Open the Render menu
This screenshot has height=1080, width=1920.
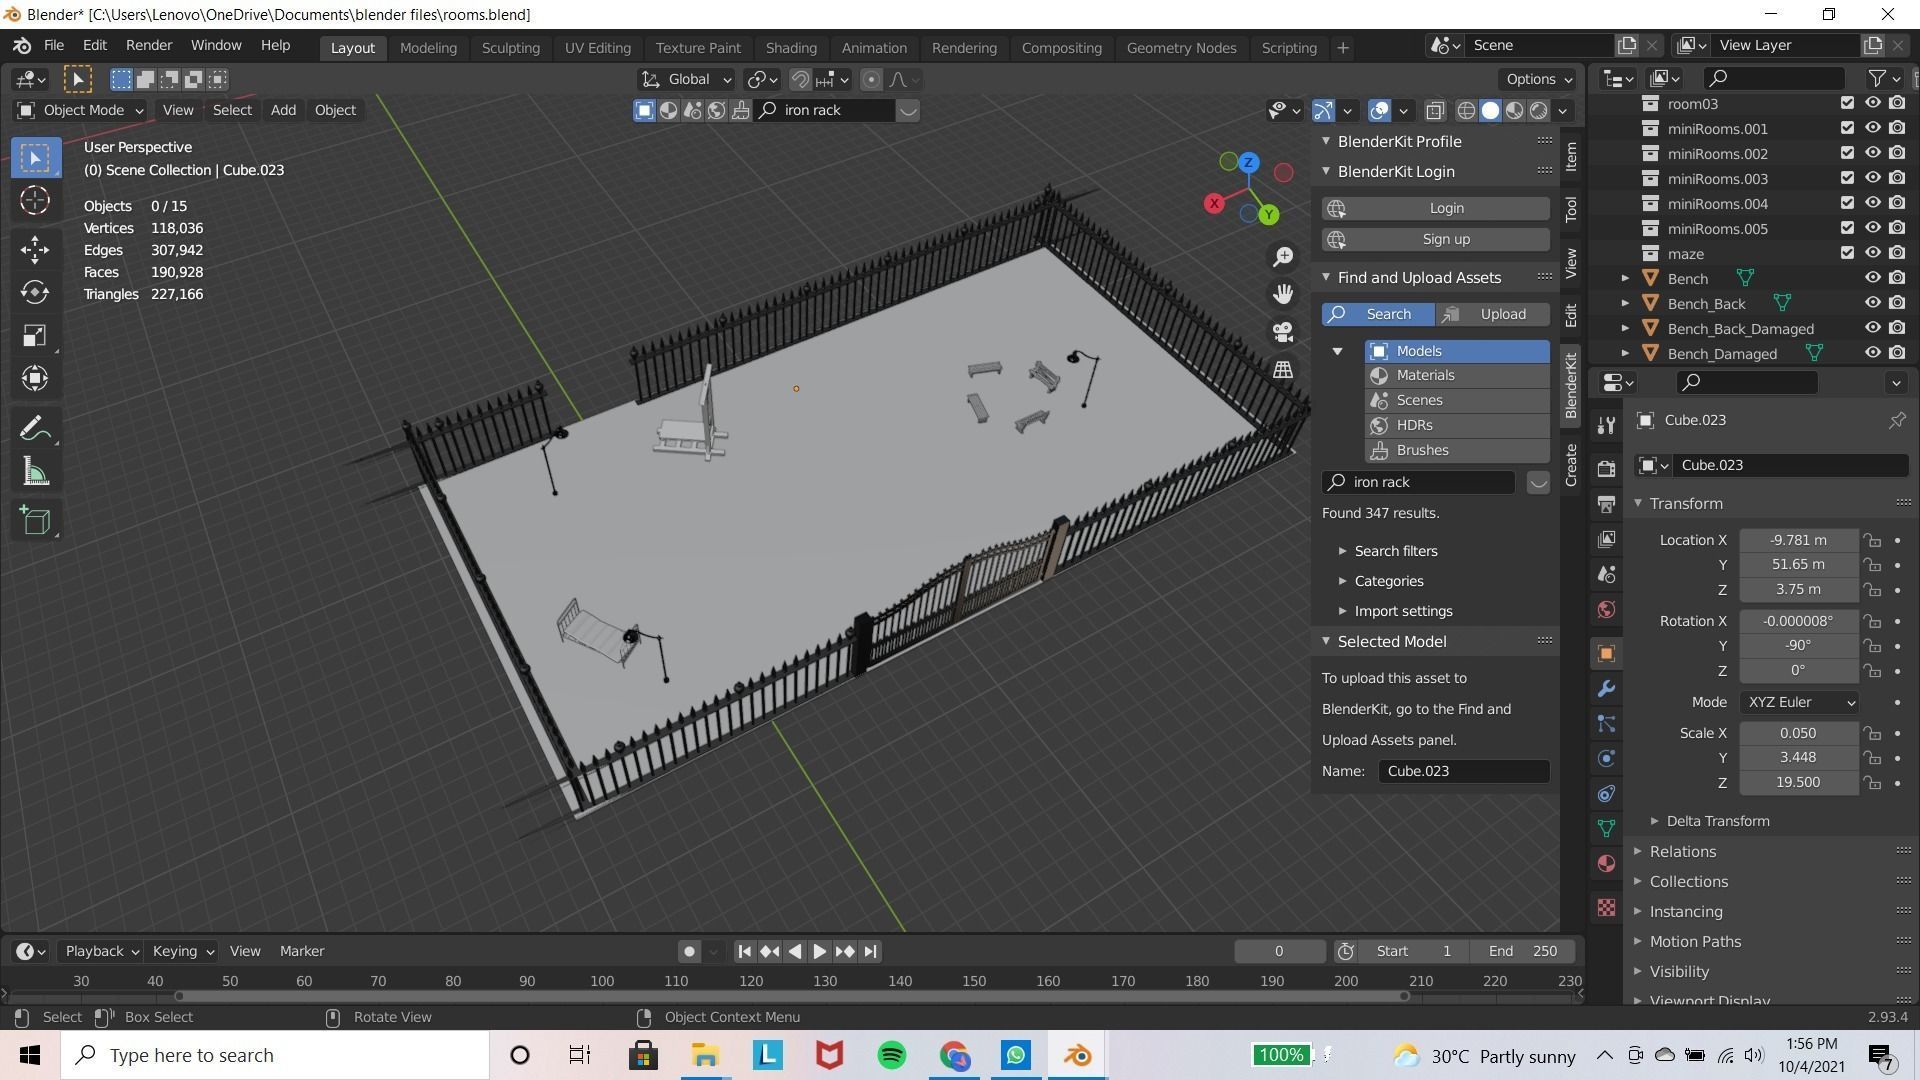(149, 46)
